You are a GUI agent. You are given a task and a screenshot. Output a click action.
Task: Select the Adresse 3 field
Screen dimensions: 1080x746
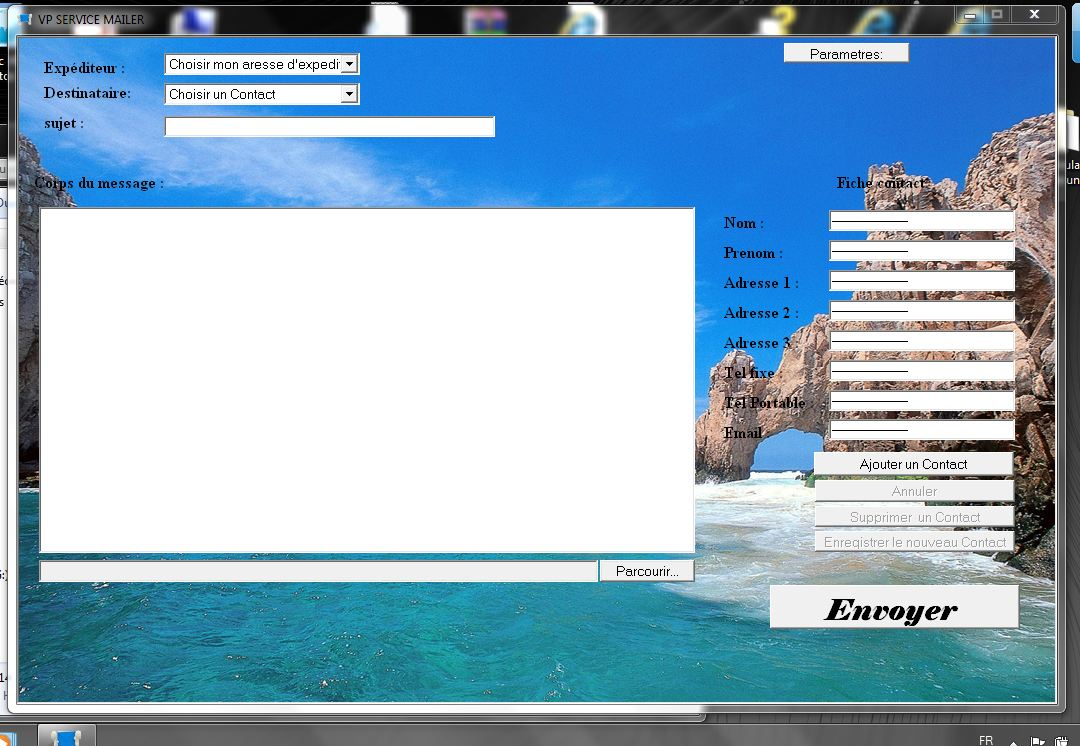coord(921,341)
